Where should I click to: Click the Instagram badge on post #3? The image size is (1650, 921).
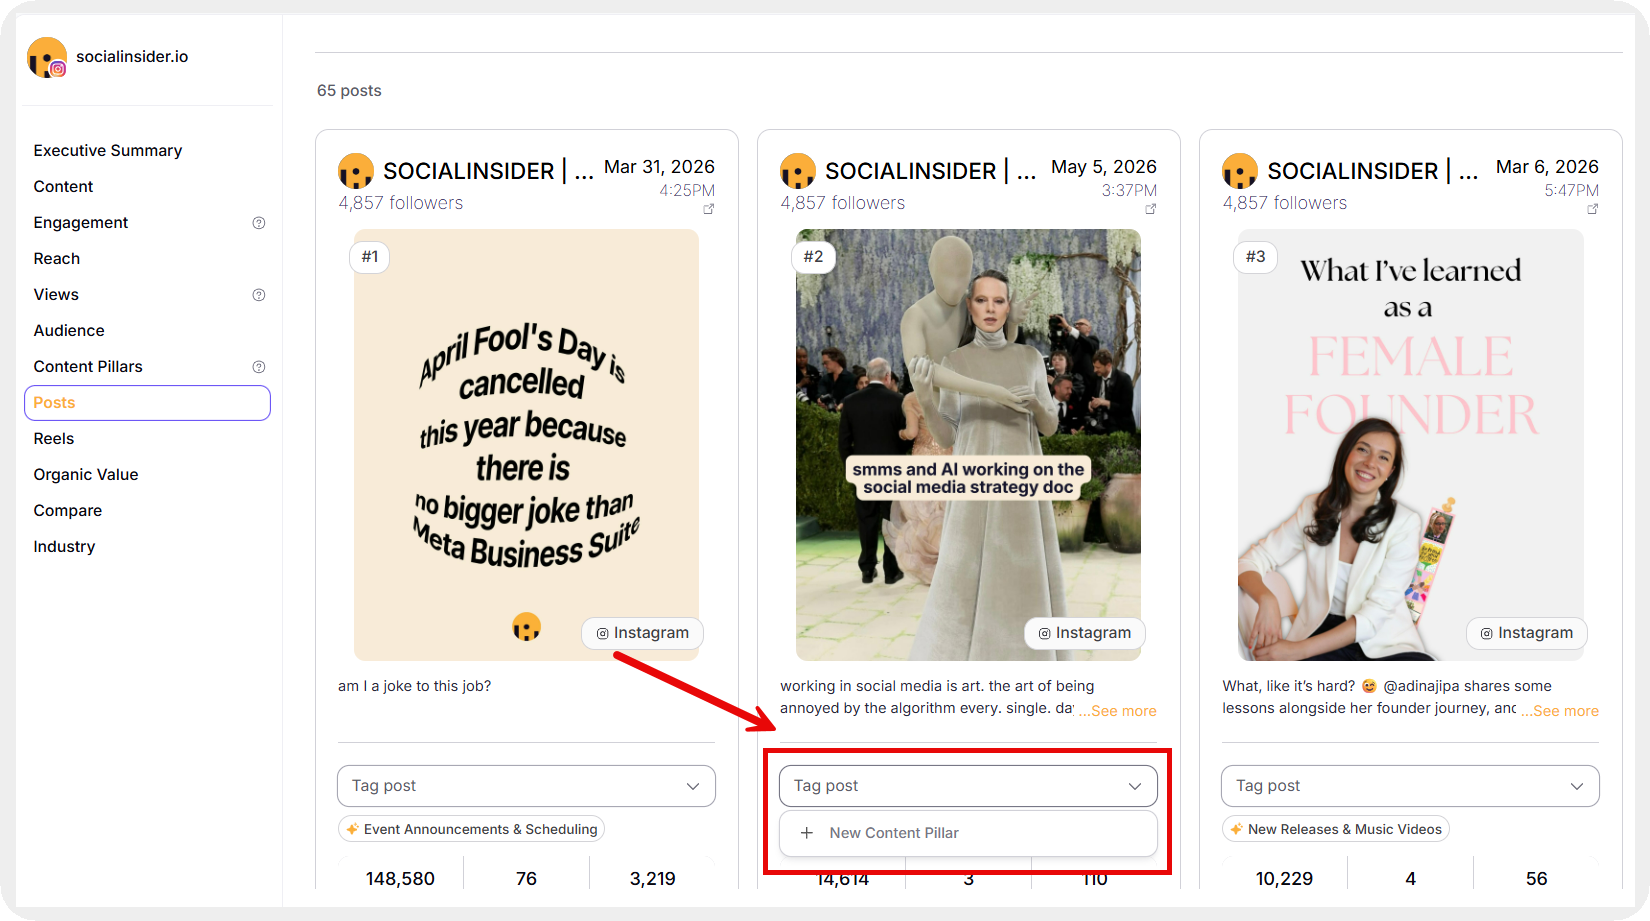click(1526, 633)
